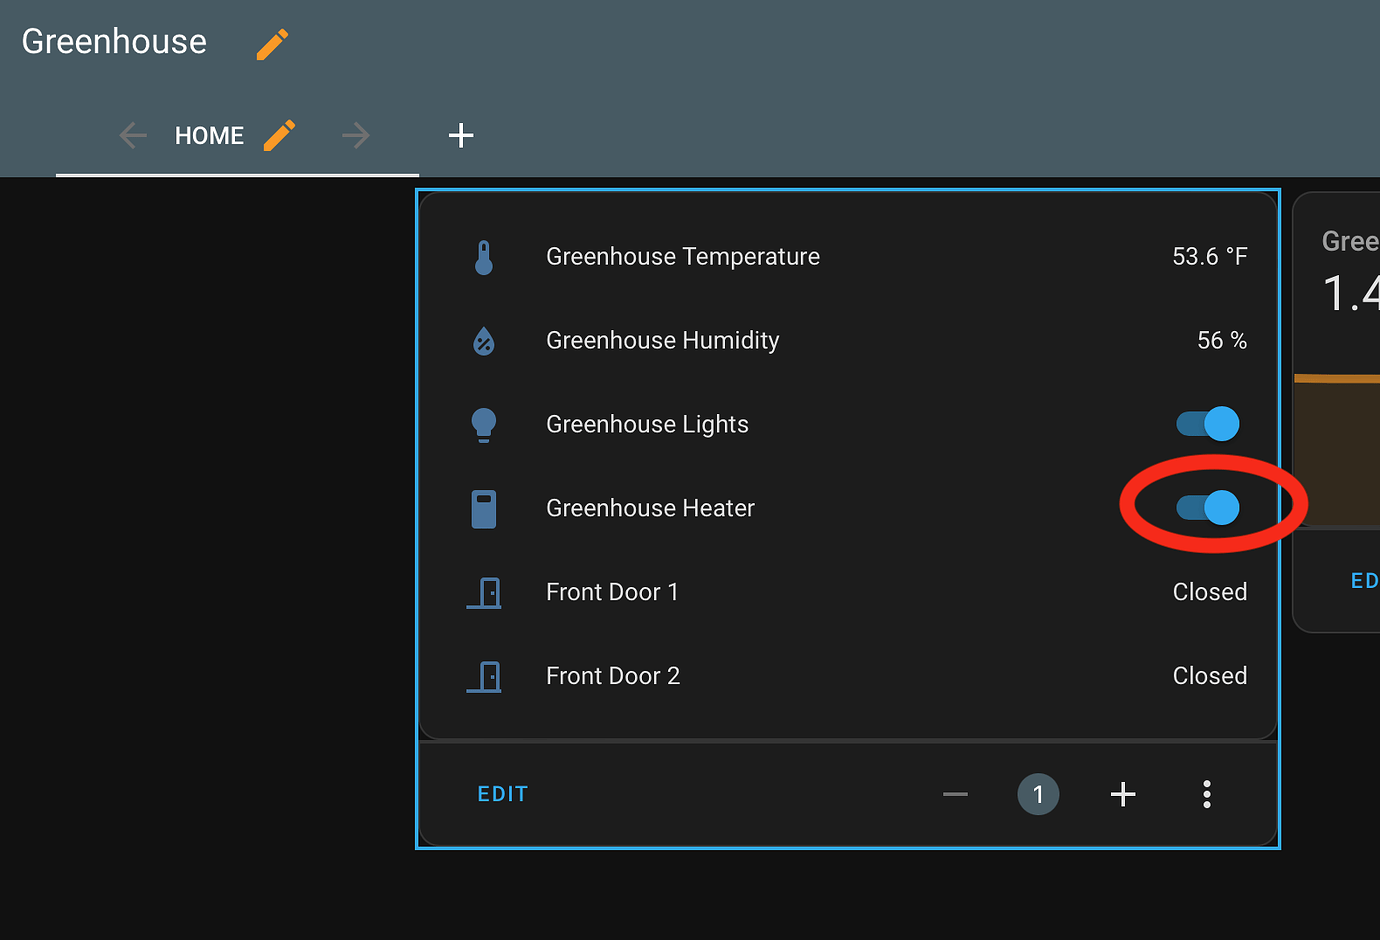Click the Greenhouse Lights bulb icon
The height and width of the screenshot is (940, 1380).
pos(484,425)
